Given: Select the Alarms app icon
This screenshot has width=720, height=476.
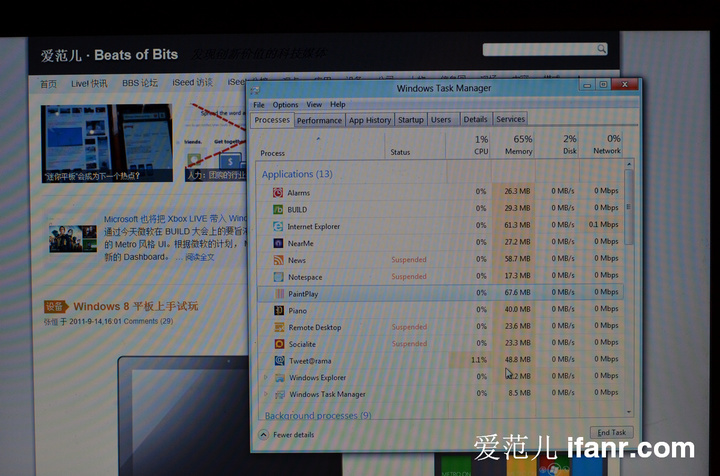Looking at the screenshot, I should pos(278,192).
